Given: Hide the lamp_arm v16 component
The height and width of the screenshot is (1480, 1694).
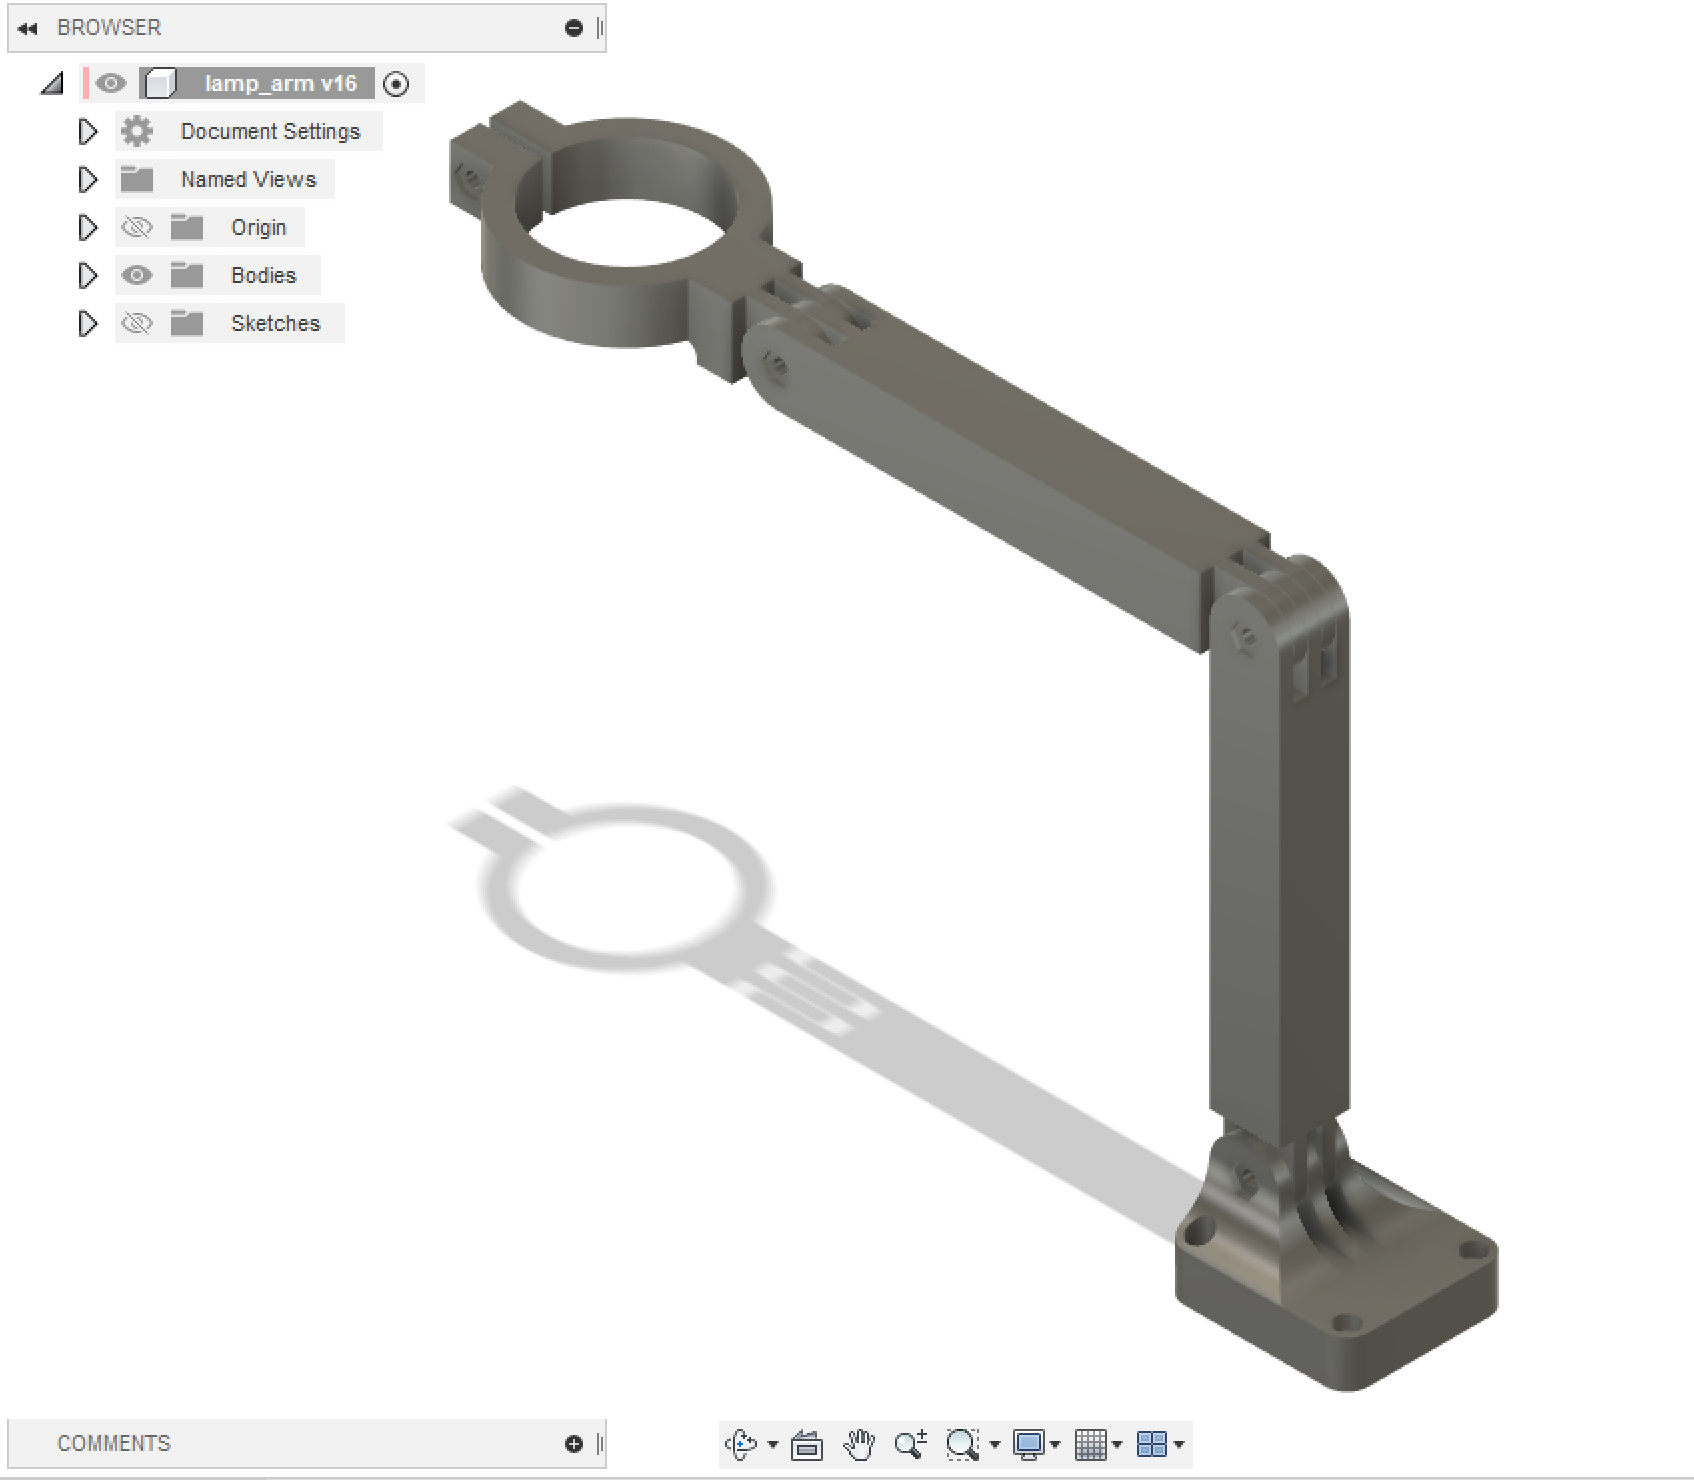Looking at the screenshot, I should click(x=111, y=84).
